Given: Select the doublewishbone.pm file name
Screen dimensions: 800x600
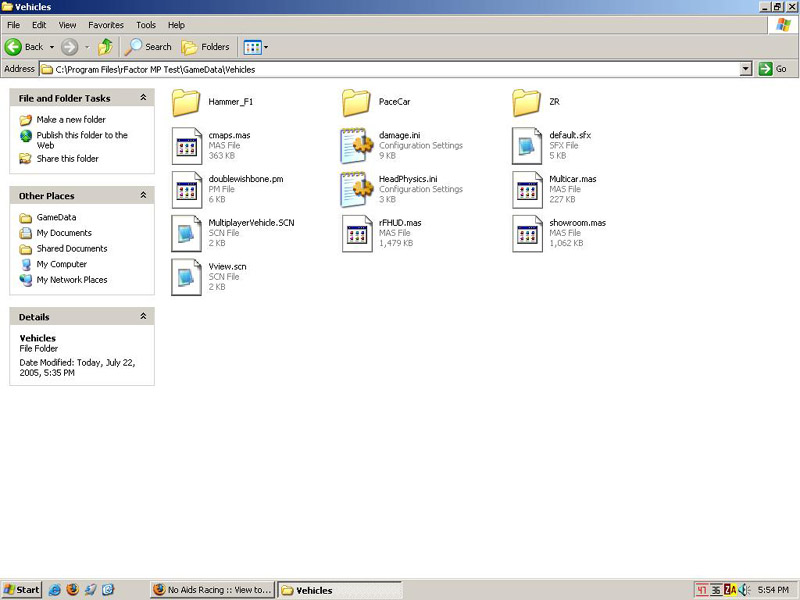Looking at the screenshot, I should tap(246, 179).
